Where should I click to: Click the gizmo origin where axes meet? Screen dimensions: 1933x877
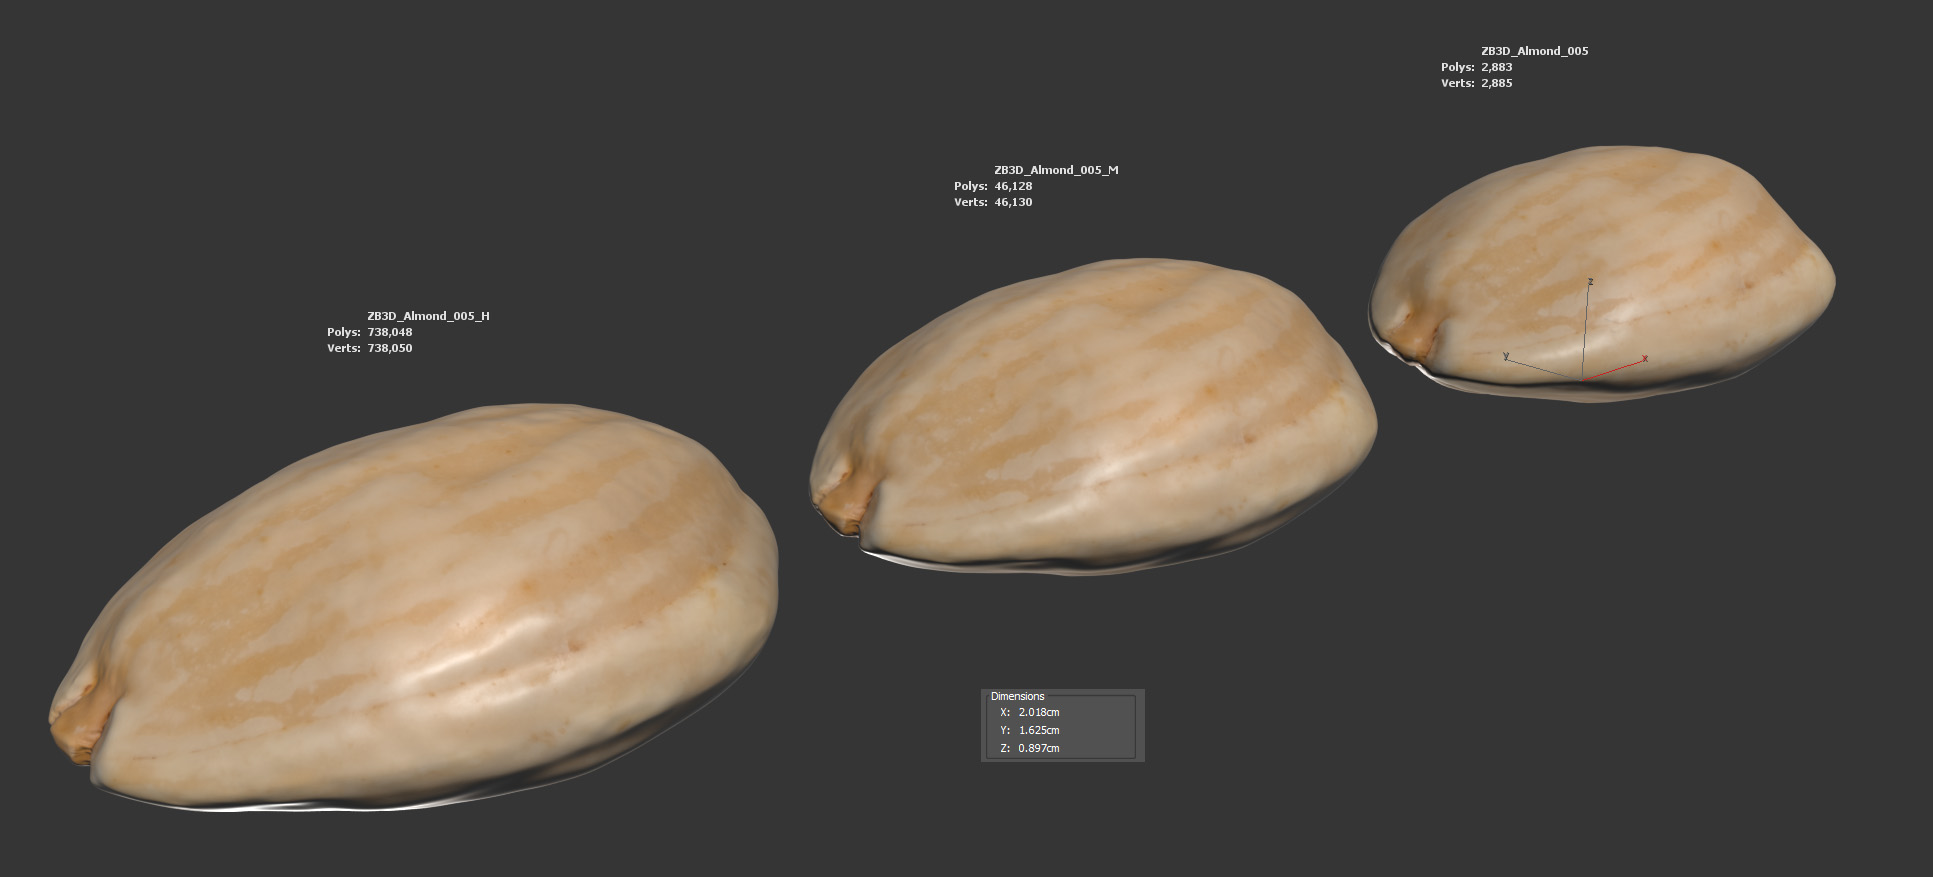coord(1582,380)
